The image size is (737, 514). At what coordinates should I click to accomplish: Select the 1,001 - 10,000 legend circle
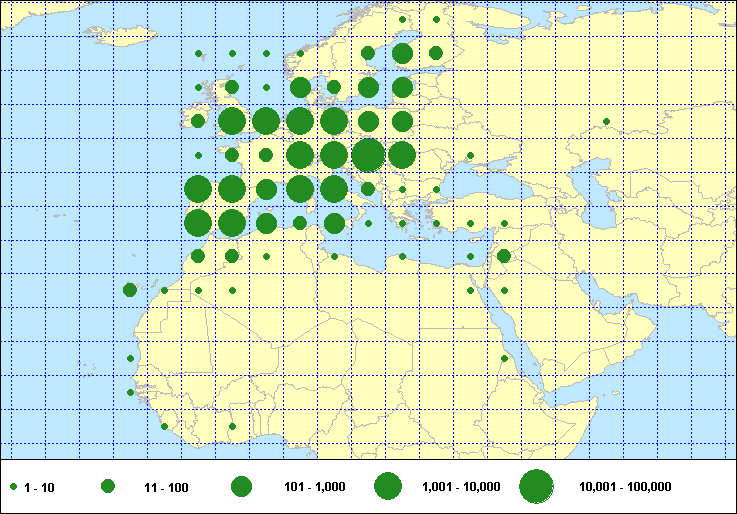point(388,486)
